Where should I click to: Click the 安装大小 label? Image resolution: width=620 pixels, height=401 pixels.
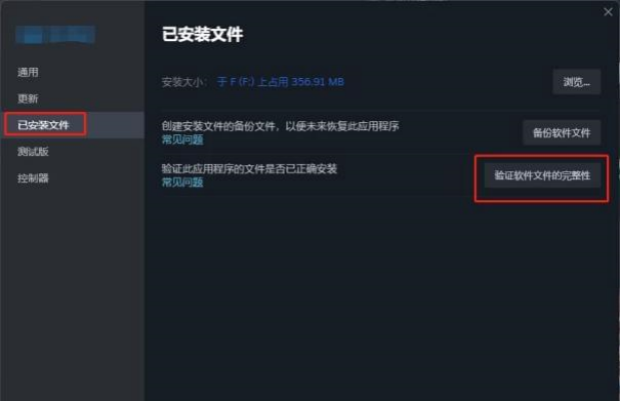(x=185, y=82)
